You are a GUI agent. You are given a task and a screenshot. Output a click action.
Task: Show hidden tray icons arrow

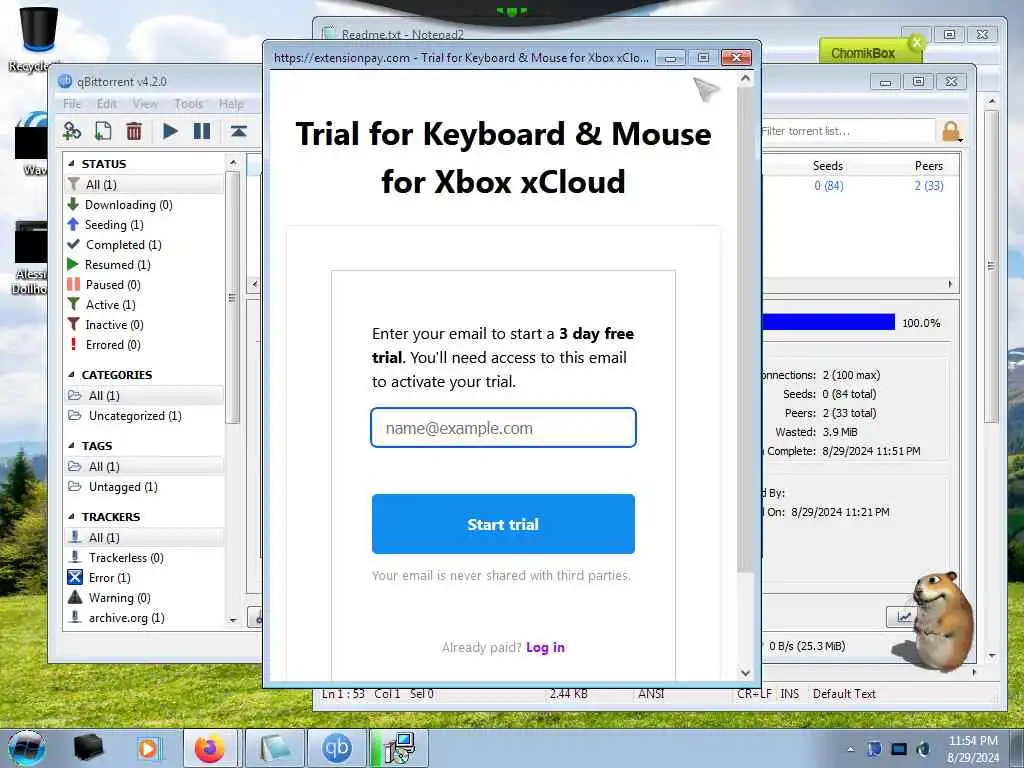pyautogui.click(x=850, y=749)
